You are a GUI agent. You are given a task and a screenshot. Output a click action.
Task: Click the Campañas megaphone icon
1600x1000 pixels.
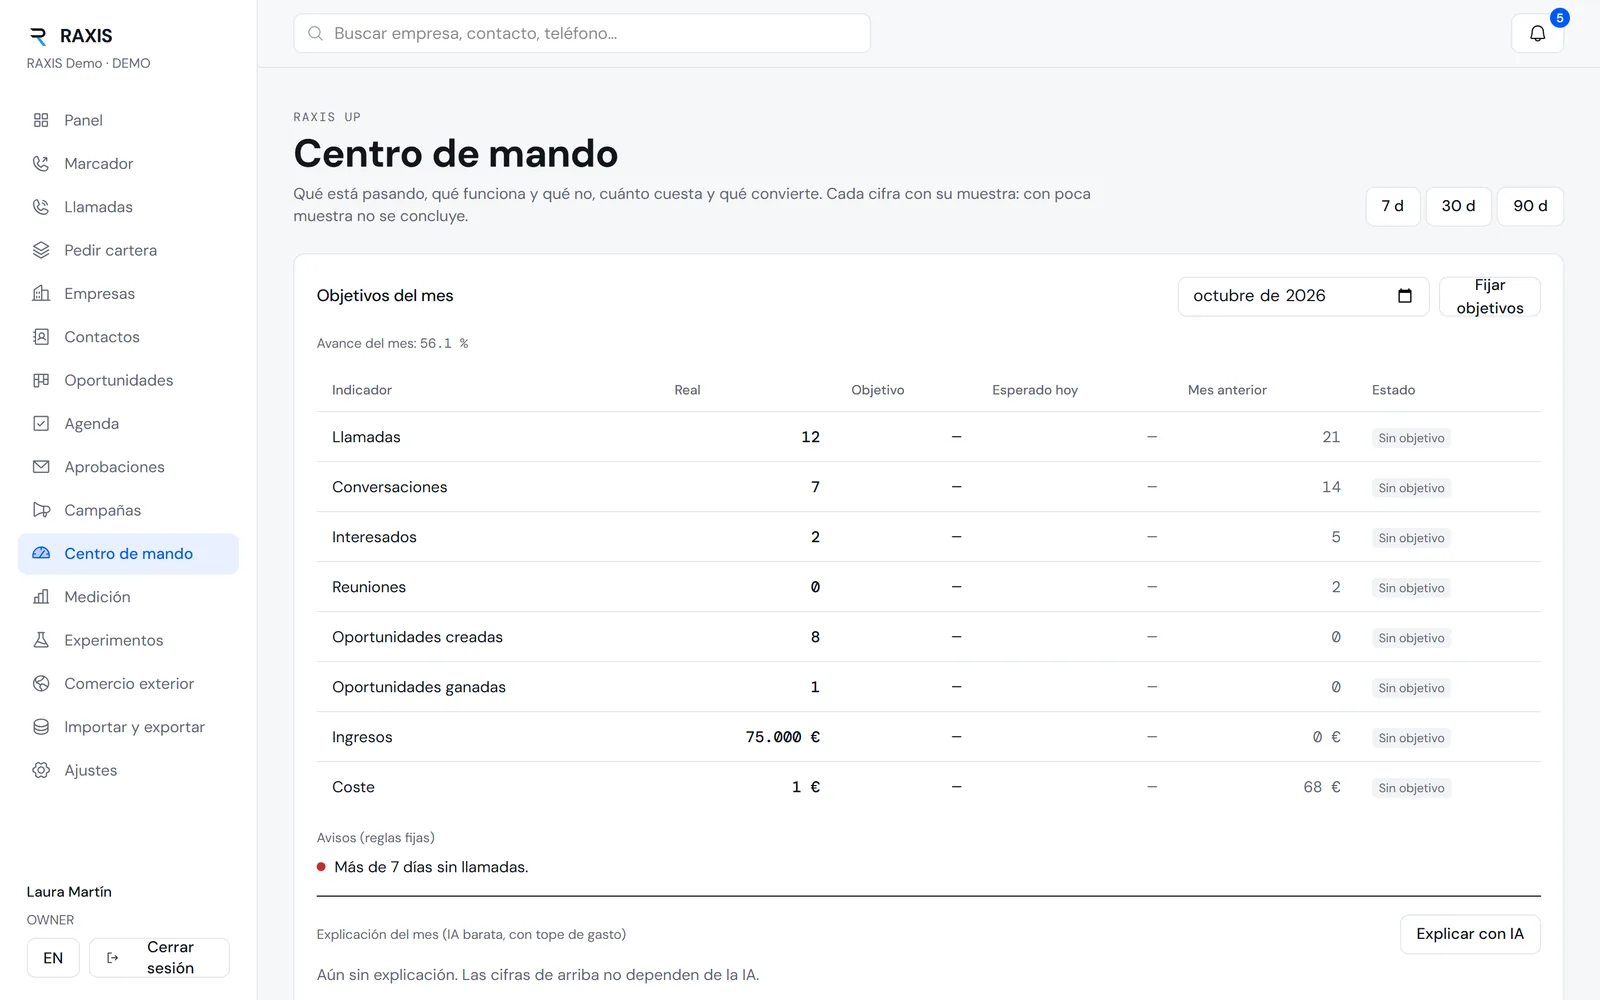pos(41,510)
